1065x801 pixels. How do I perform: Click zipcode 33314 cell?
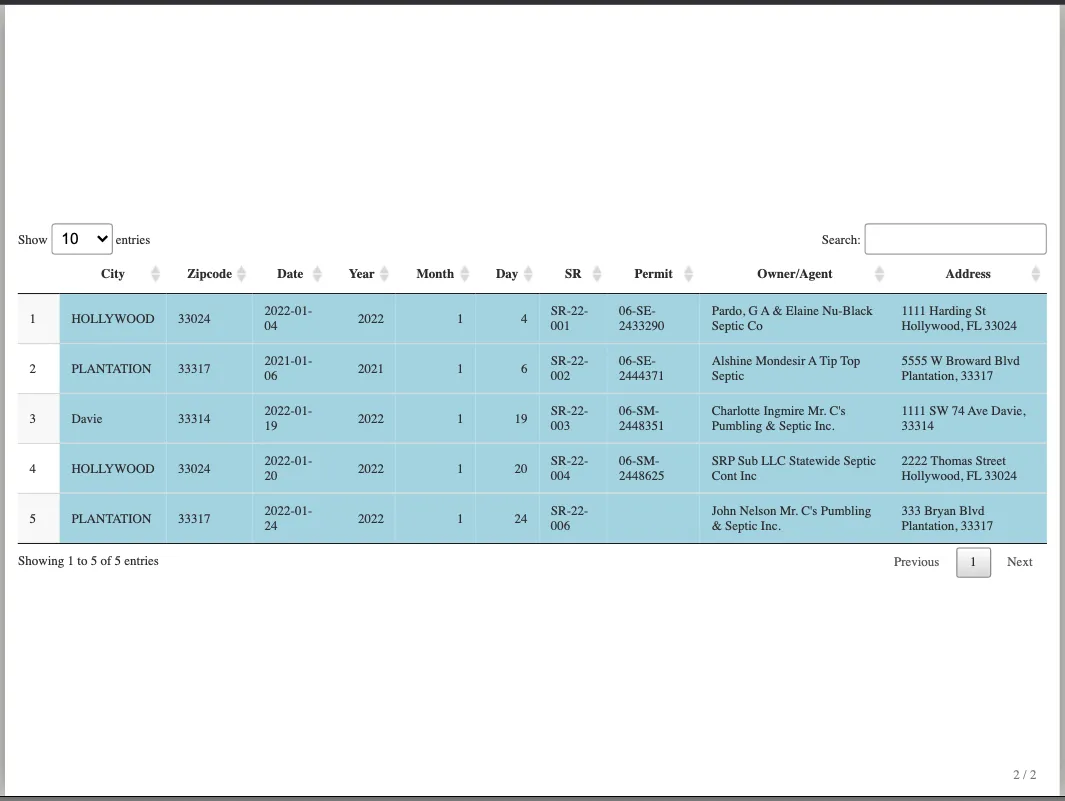click(209, 419)
